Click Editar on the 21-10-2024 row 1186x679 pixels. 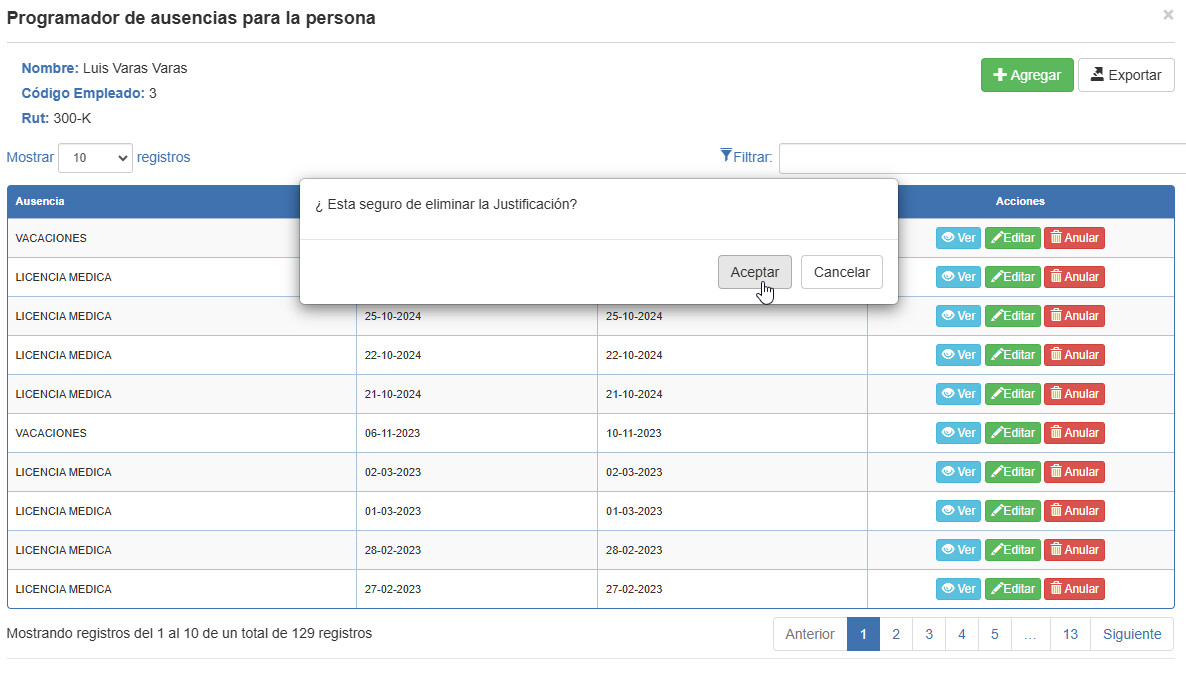point(1012,394)
